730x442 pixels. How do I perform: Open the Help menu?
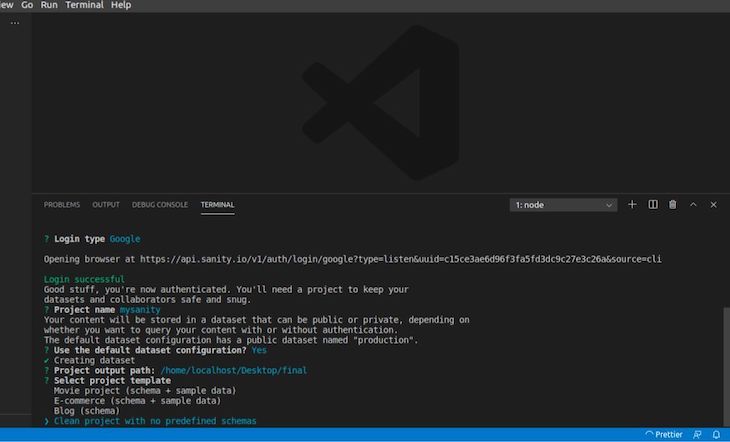tap(121, 5)
